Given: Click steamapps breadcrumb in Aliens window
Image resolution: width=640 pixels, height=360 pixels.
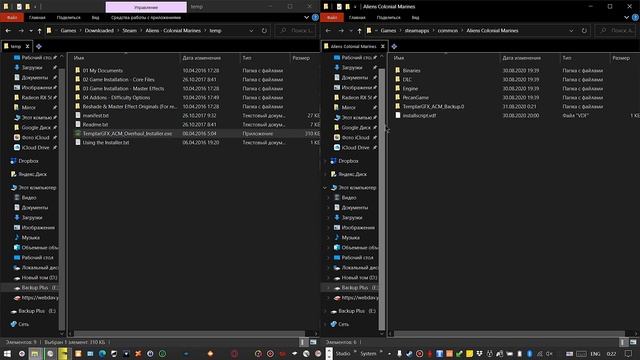Looking at the screenshot, I should click(417, 31).
